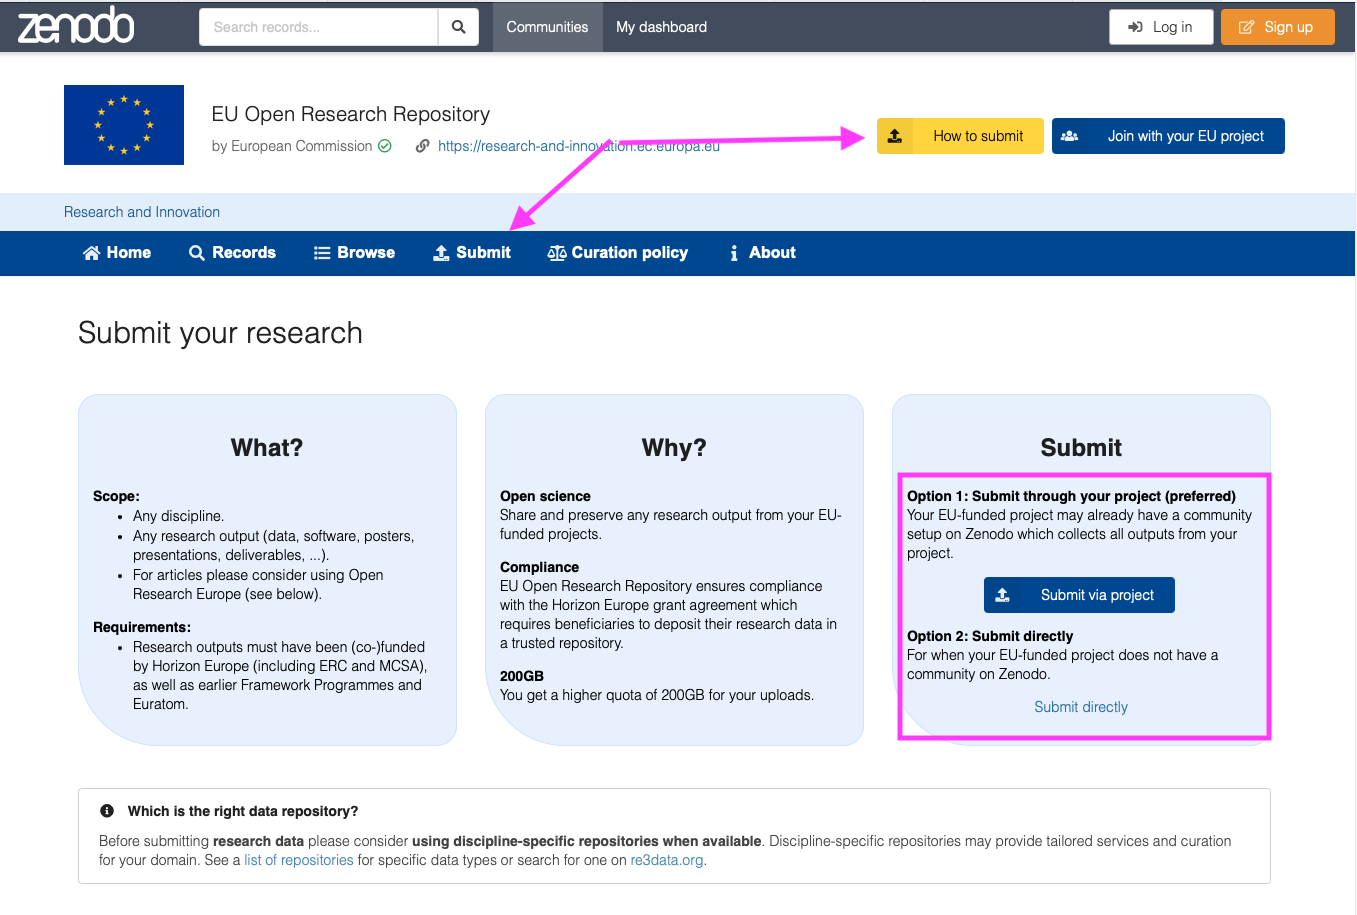Click the Why? card heading
The width and height of the screenshot is (1357, 915).
(x=674, y=448)
